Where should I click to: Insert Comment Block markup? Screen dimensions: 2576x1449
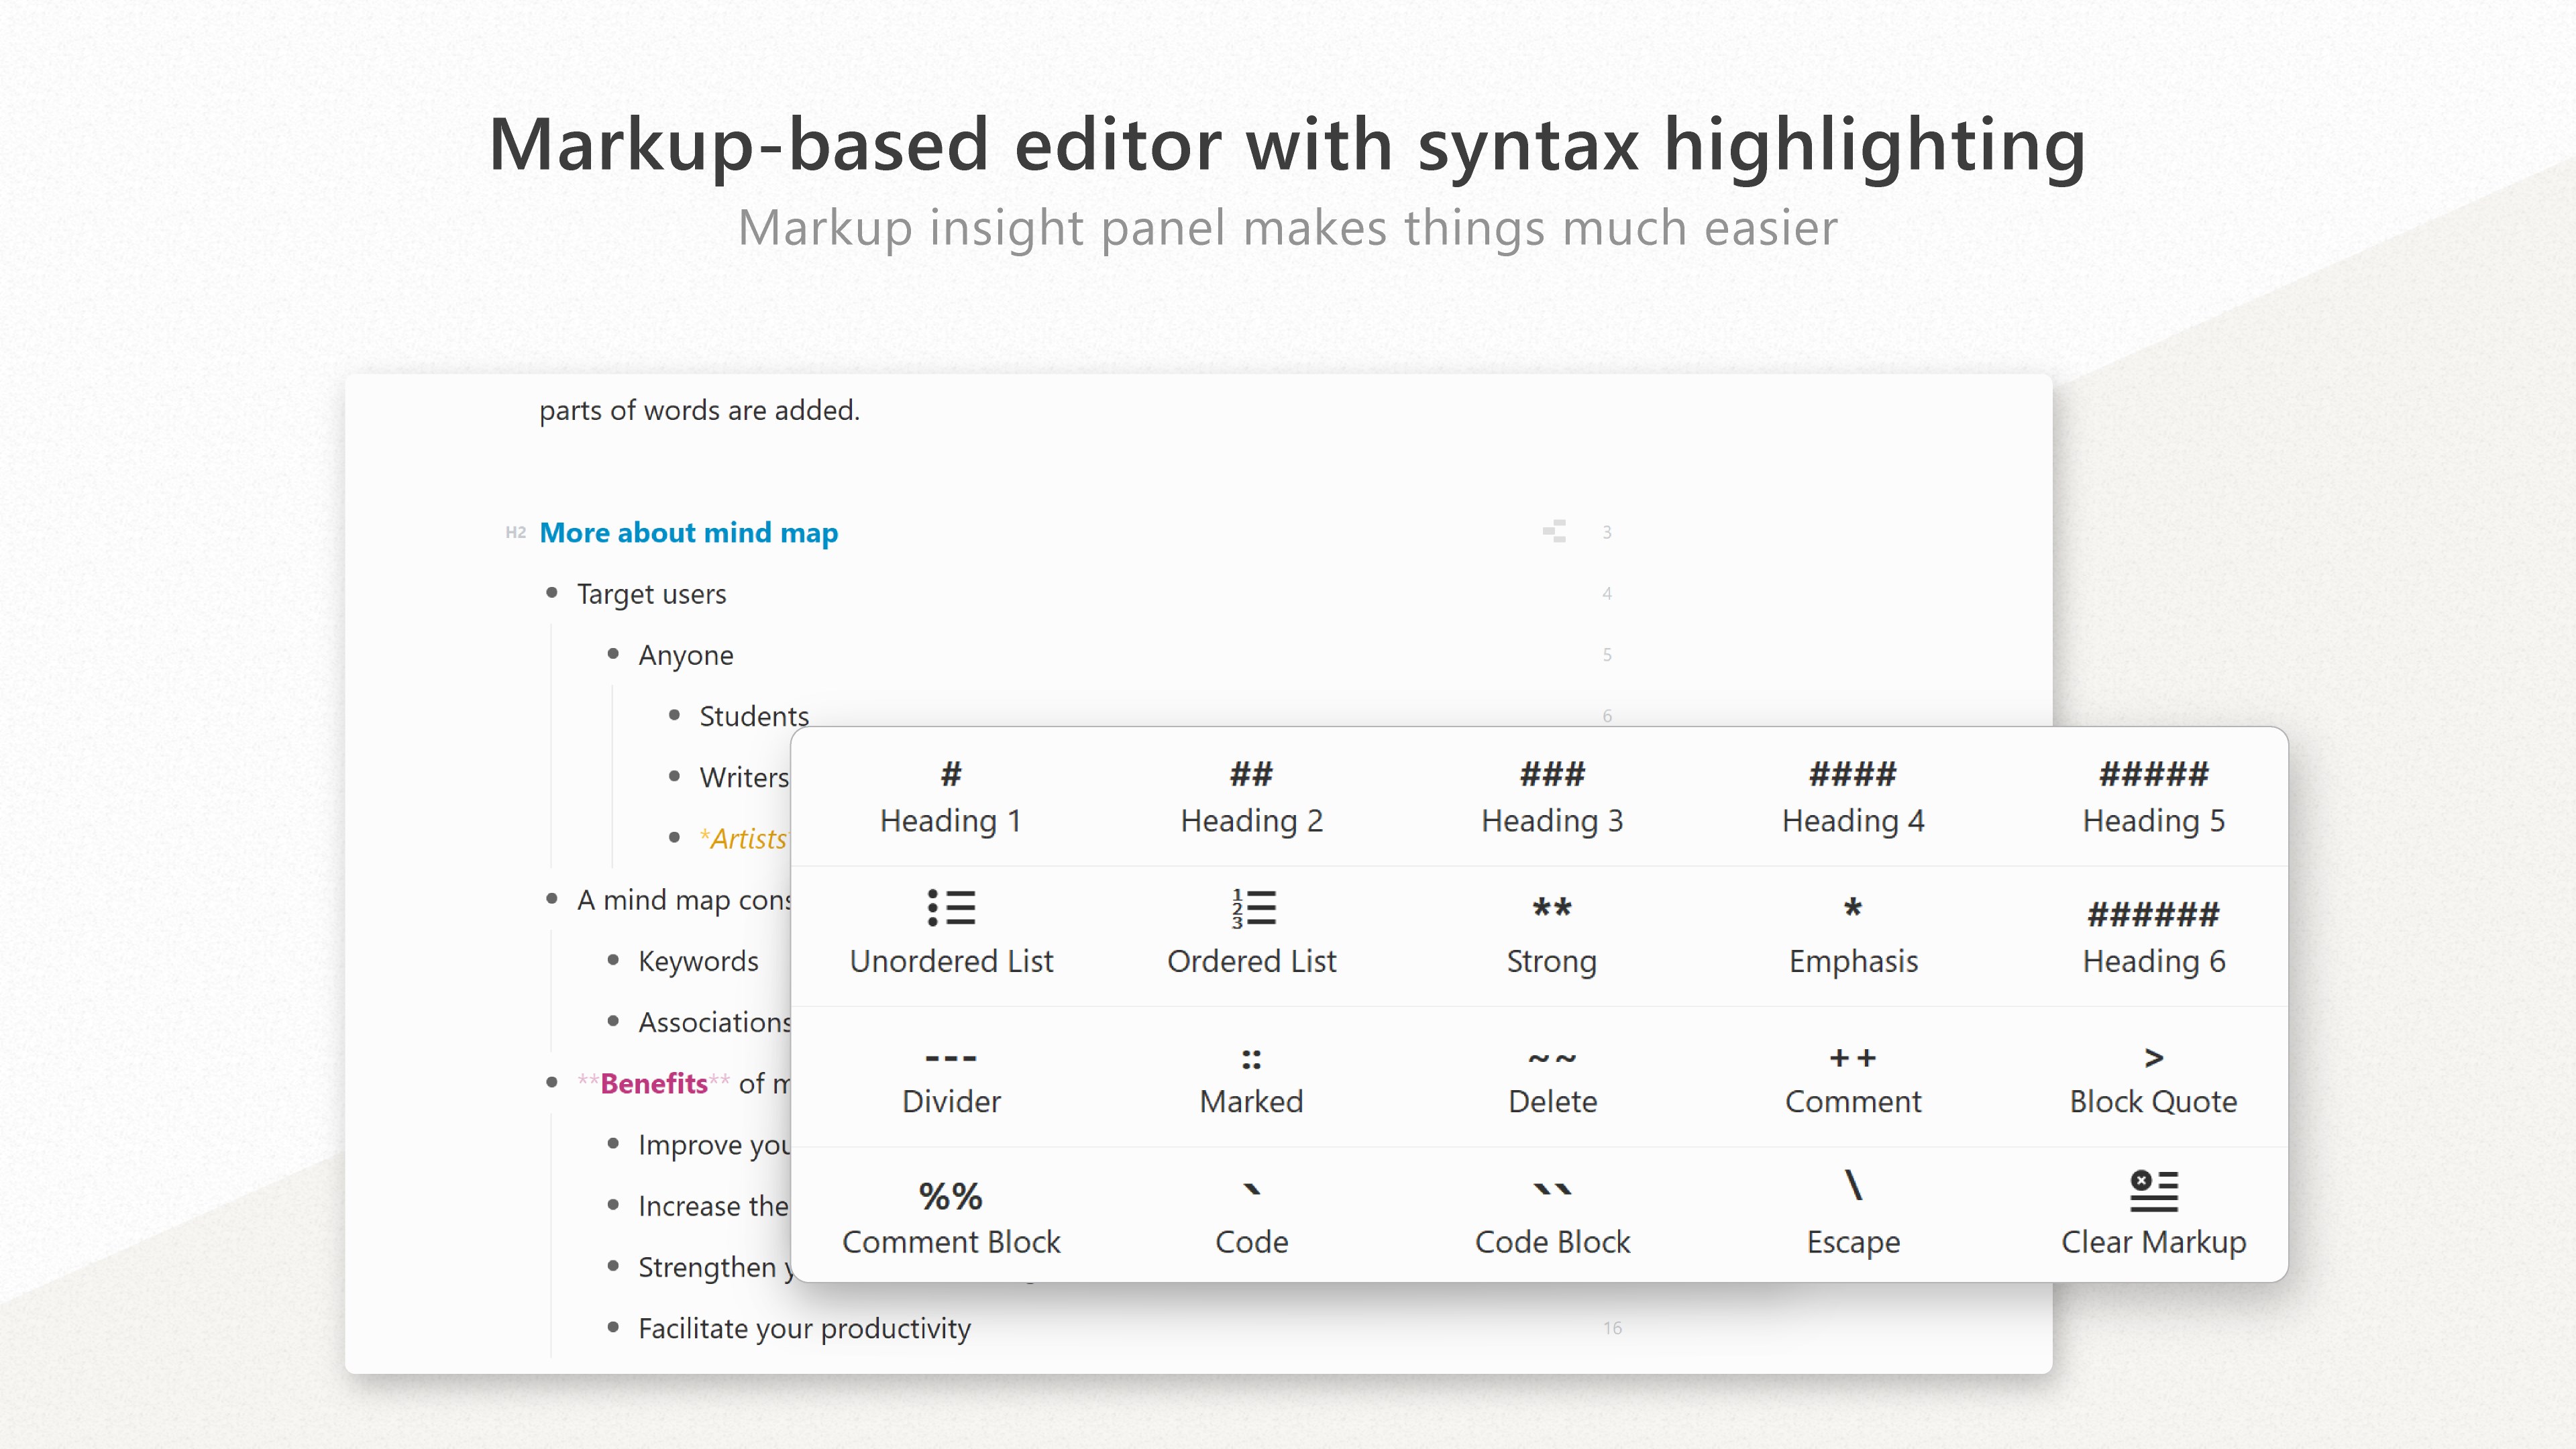click(x=950, y=1214)
